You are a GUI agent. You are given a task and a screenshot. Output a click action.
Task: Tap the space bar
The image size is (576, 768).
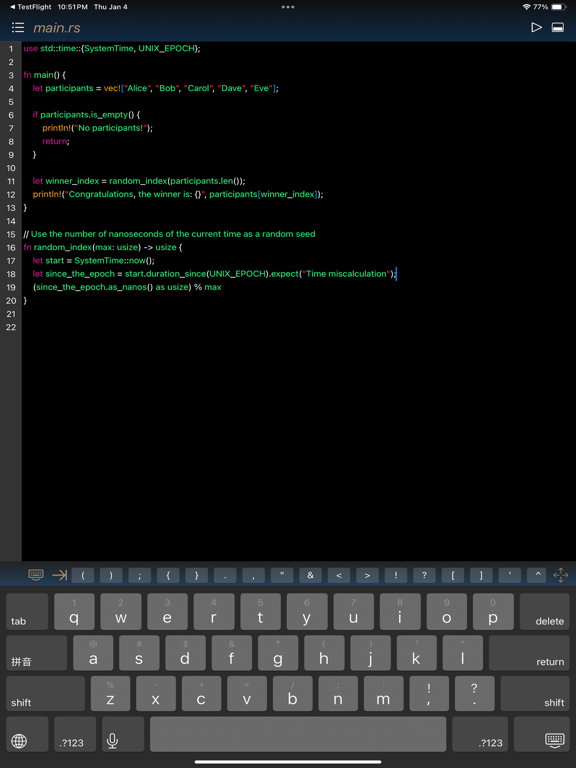(x=298, y=735)
